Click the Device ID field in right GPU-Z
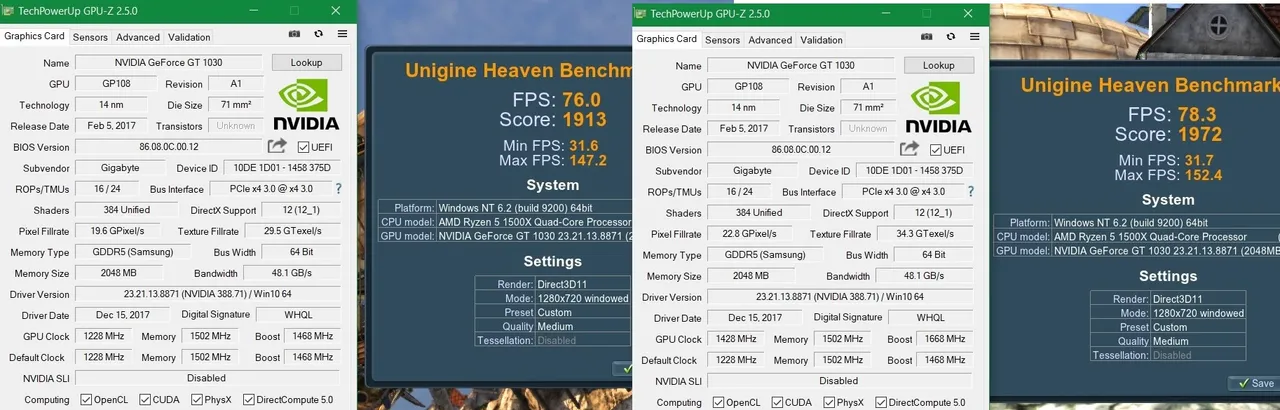Screen dimensions: 1280x410 pos(915,171)
